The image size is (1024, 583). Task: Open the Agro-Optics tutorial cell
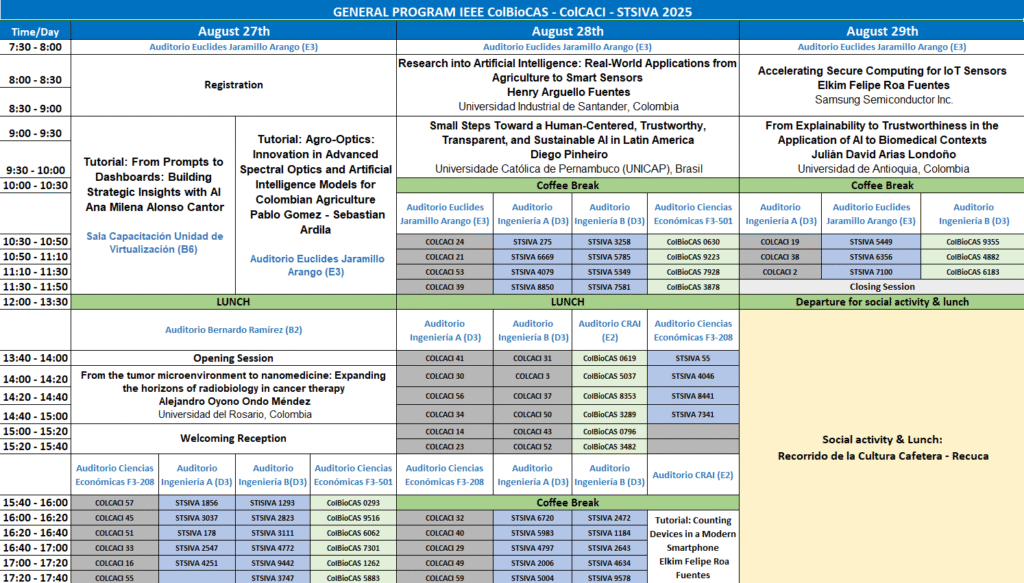click(x=315, y=205)
